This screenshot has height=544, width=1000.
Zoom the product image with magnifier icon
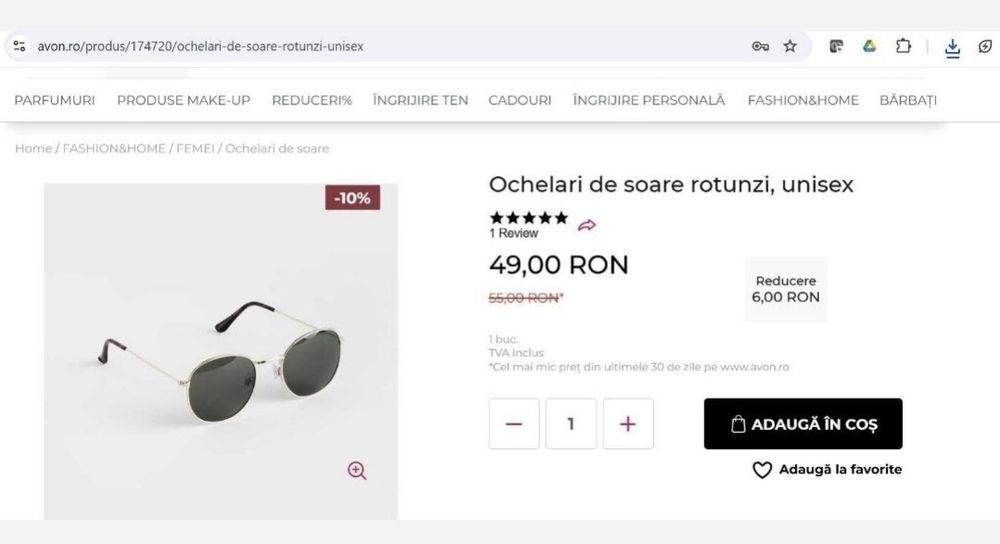357,470
